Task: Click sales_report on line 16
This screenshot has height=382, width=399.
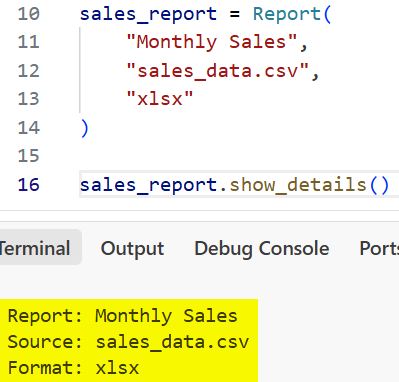Action: pos(148,185)
